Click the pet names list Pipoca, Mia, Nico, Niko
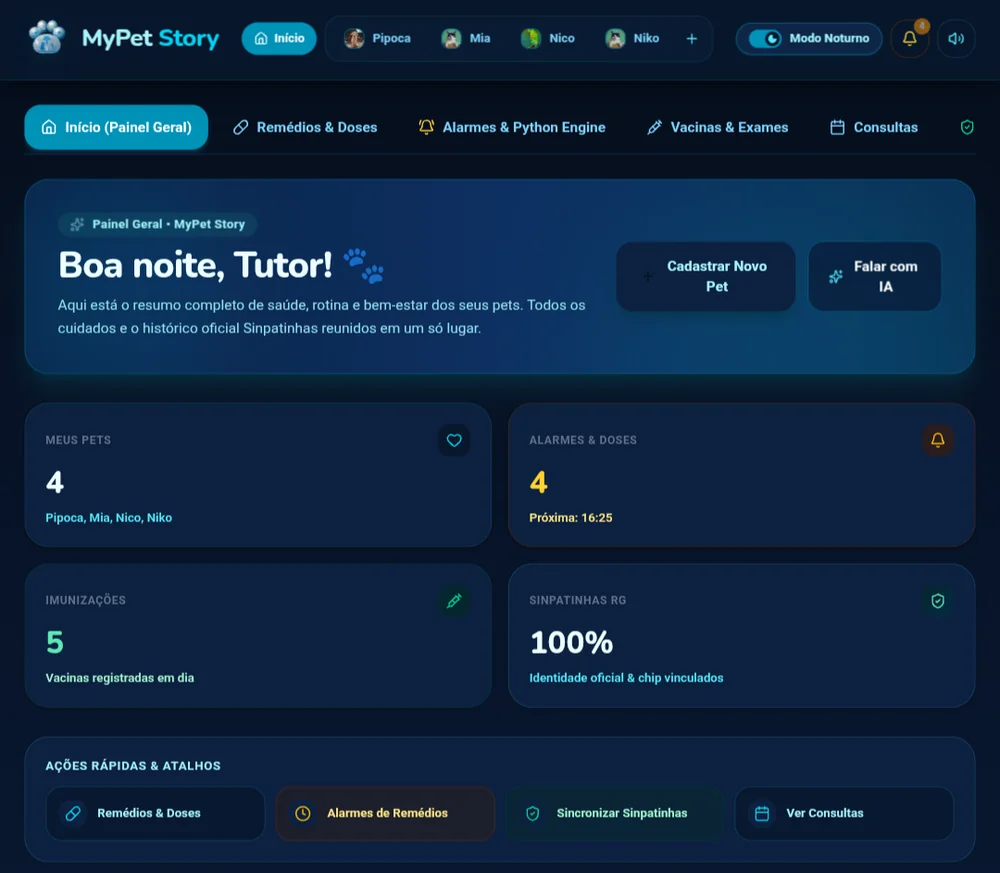The image size is (1000, 873). coord(108,518)
